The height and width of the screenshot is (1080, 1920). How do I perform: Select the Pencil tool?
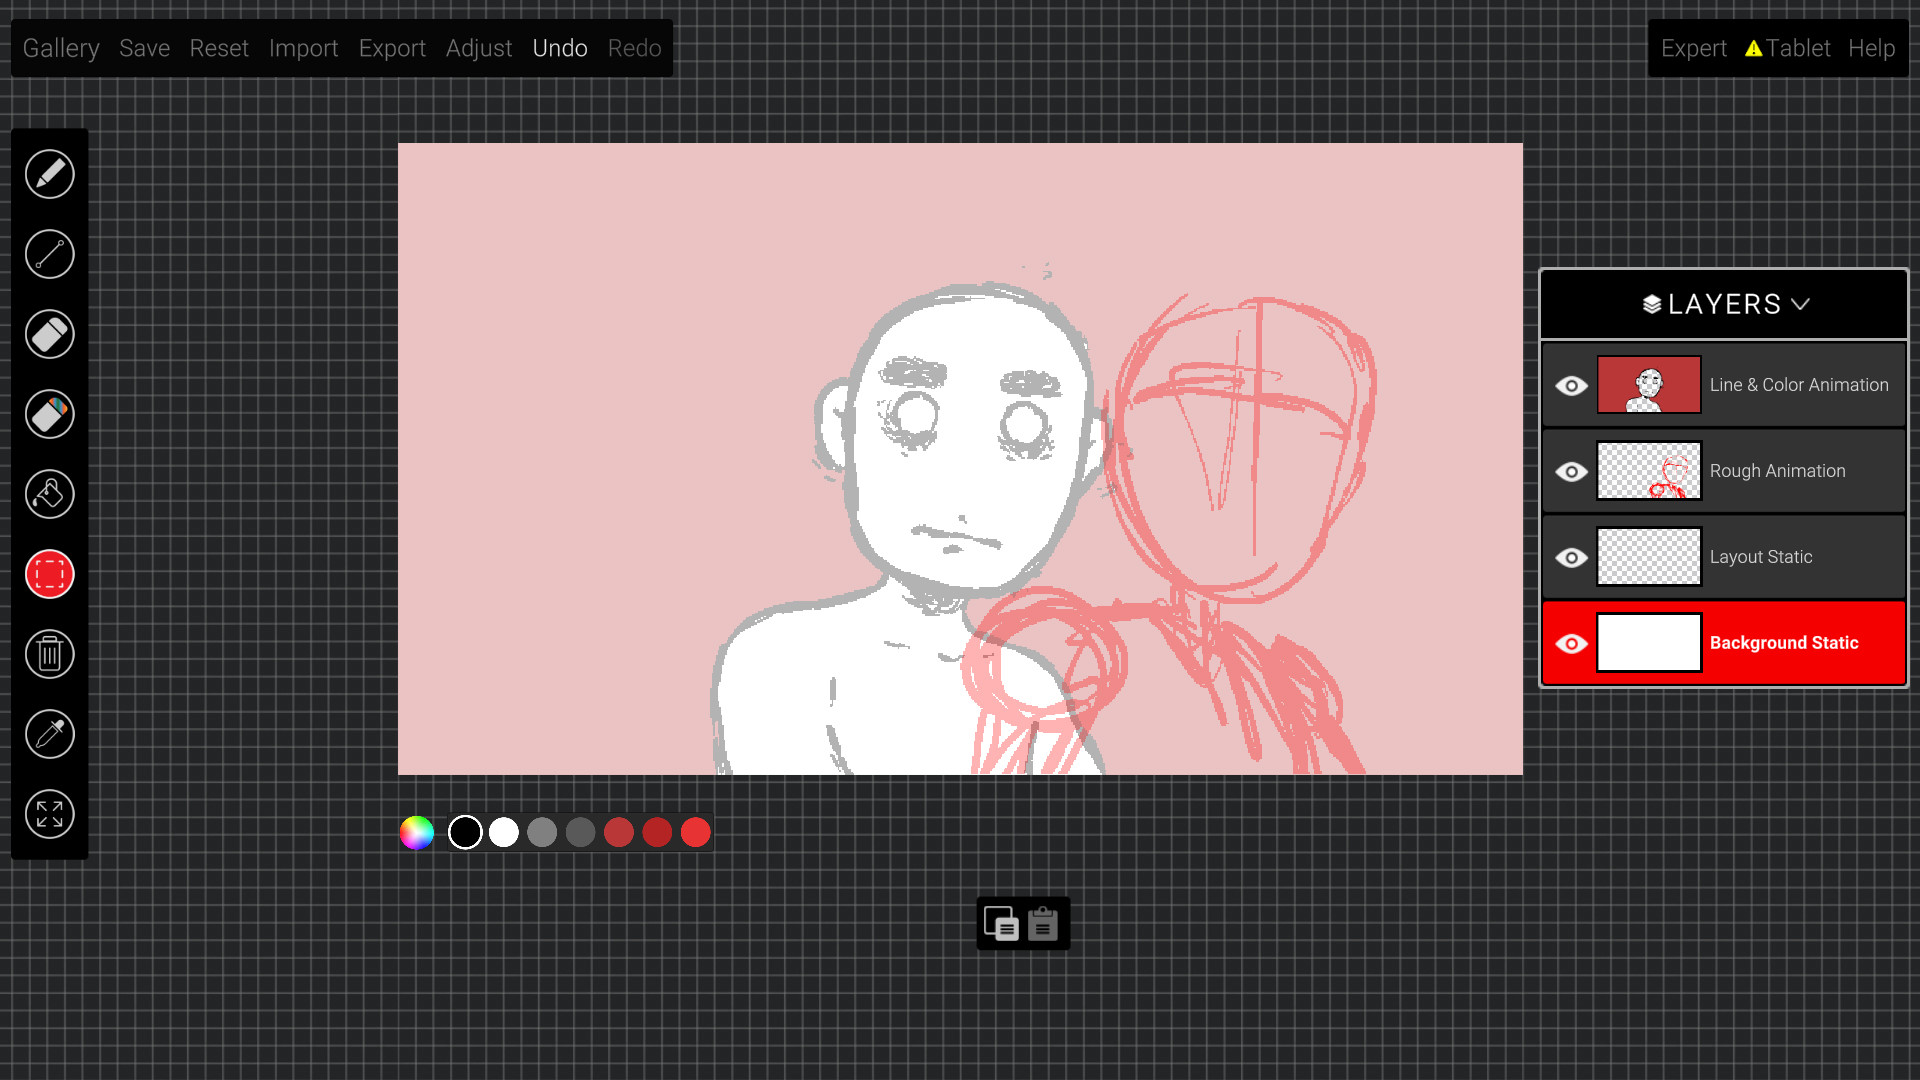pos(49,174)
